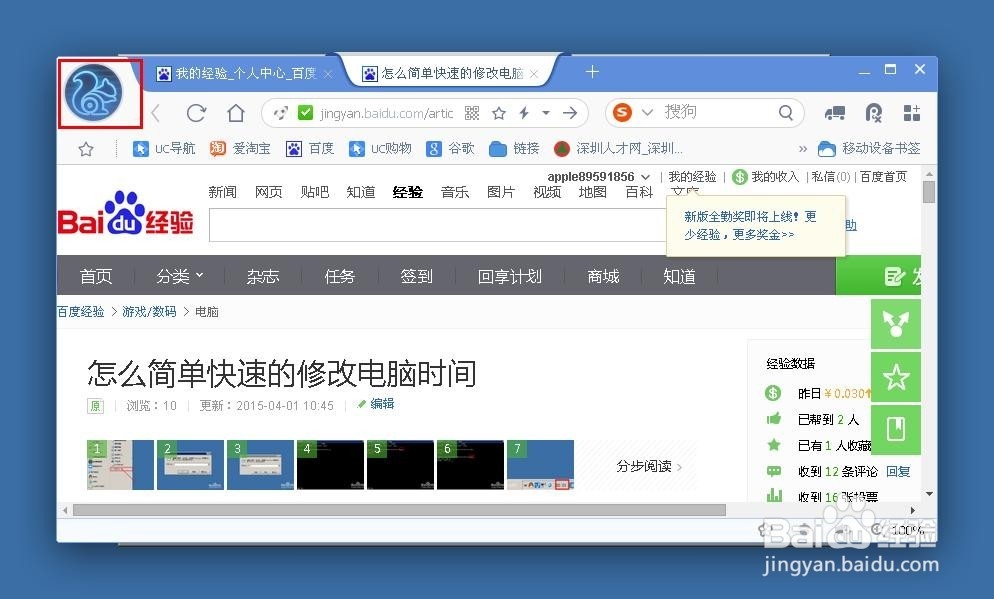Click 游戏/数码 breadcrumb link
The height and width of the screenshot is (599, 994).
(149, 312)
